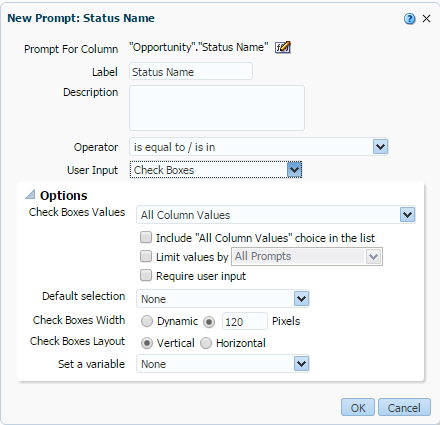Open the Set a variable dropdown

(x=223, y=364)
